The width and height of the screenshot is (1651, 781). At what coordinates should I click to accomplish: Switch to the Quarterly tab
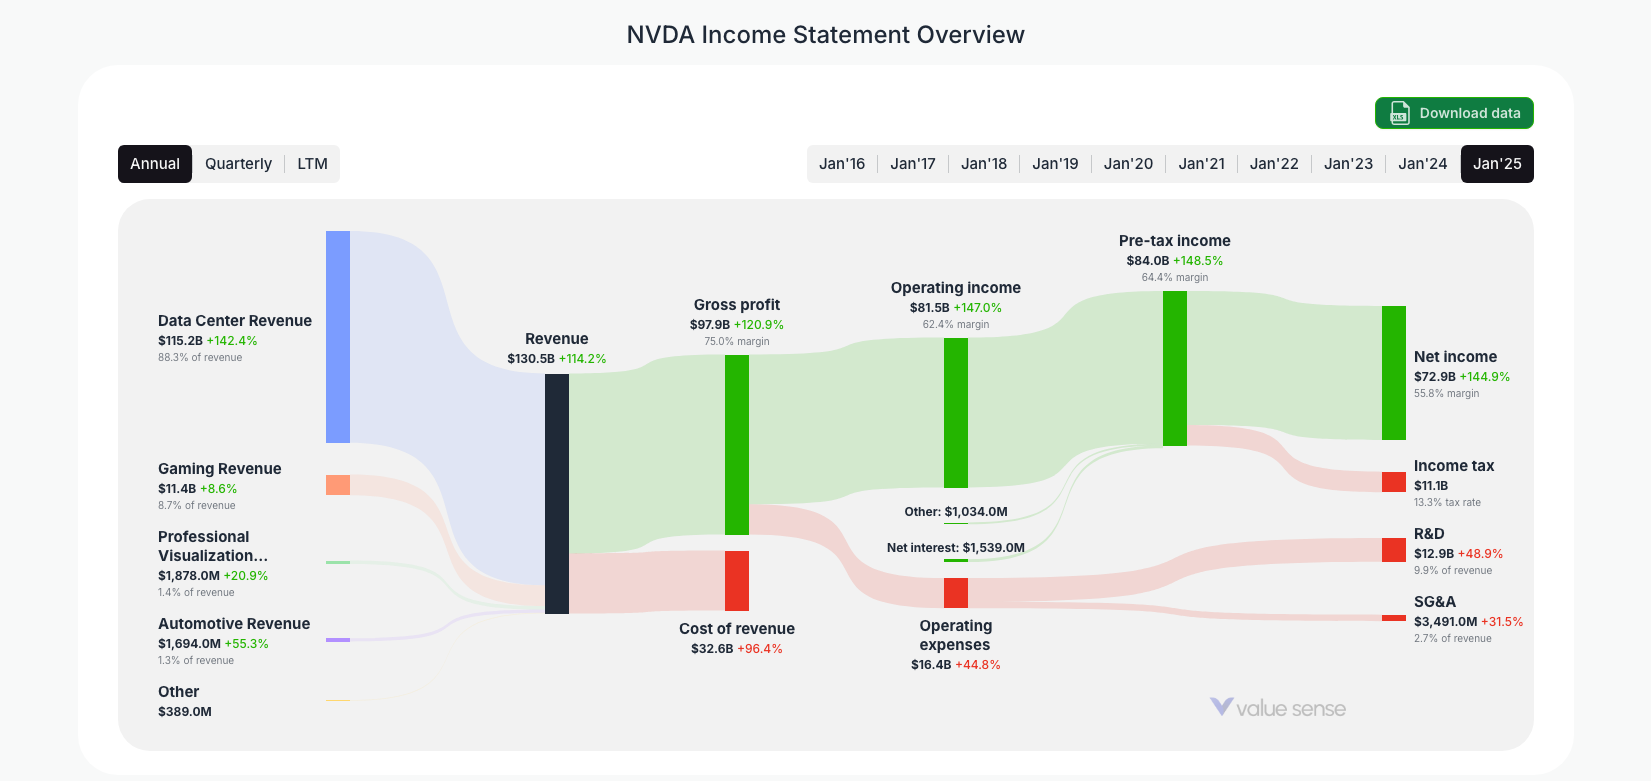point(238,164)
